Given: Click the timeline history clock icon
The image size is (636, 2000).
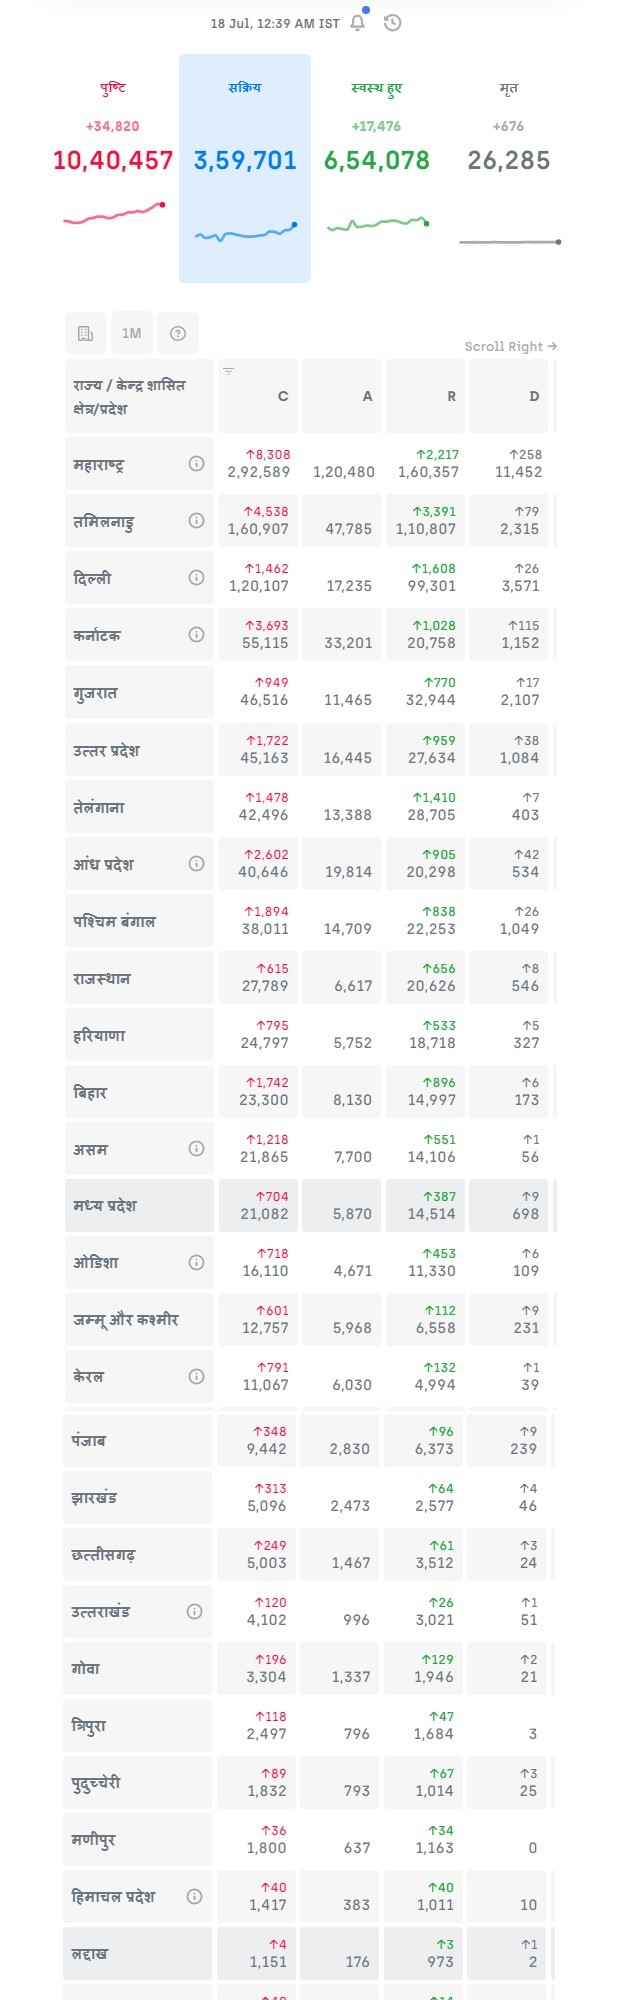Looking at the screenshot, I should [392, 22].
